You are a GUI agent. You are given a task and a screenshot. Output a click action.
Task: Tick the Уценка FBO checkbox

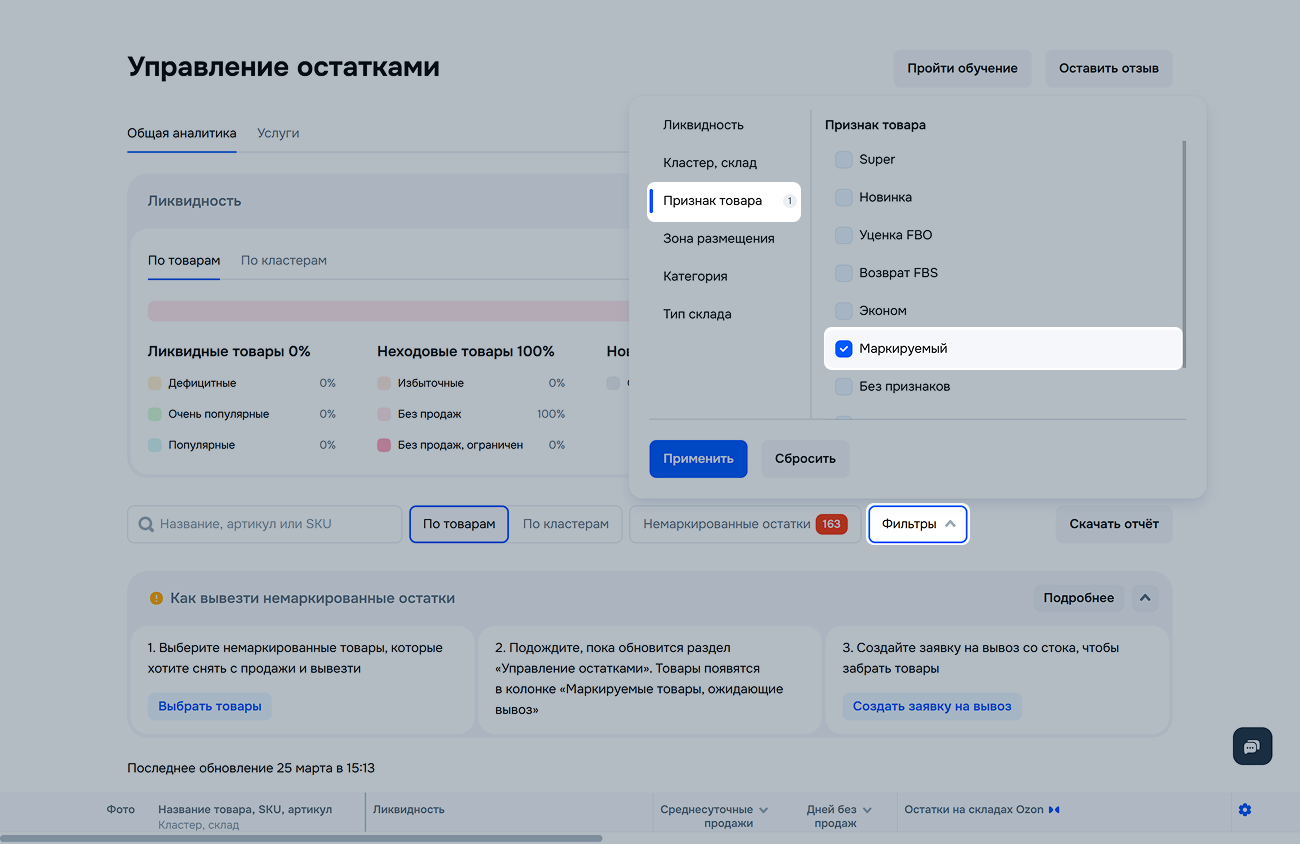844,235
